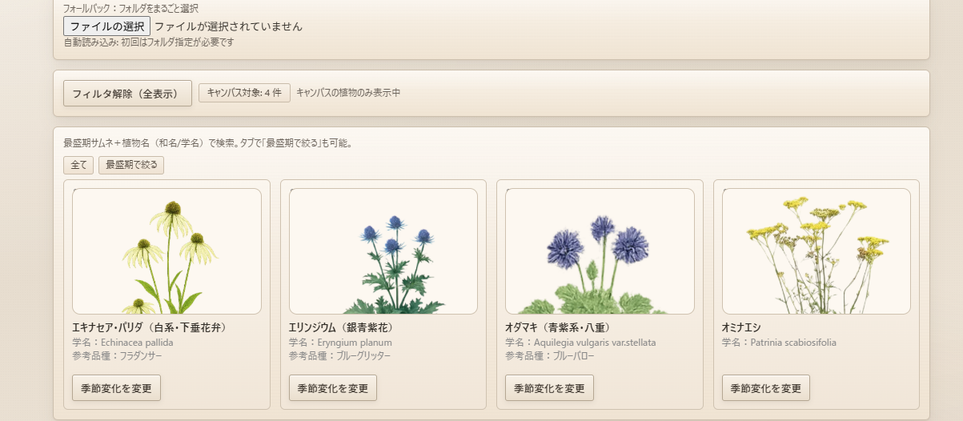
Task: Click the ファイルの選択 file chooser button
Action: 107,26
